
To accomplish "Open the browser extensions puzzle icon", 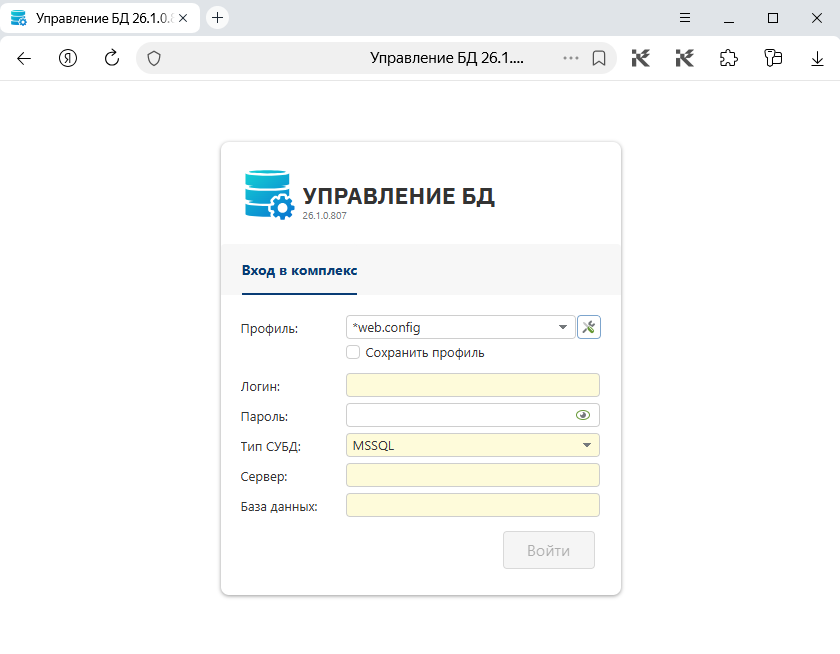I will 729,58.
